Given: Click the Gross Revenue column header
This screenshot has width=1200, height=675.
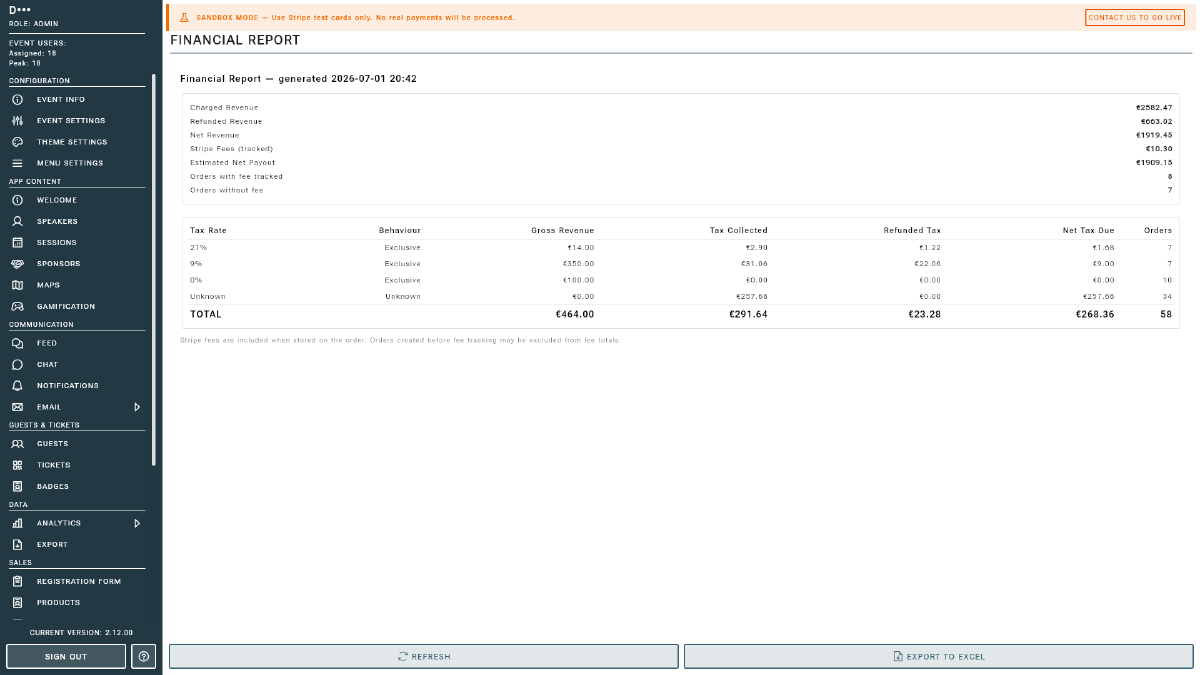Looking at the screenshot, I should (562, 230).
